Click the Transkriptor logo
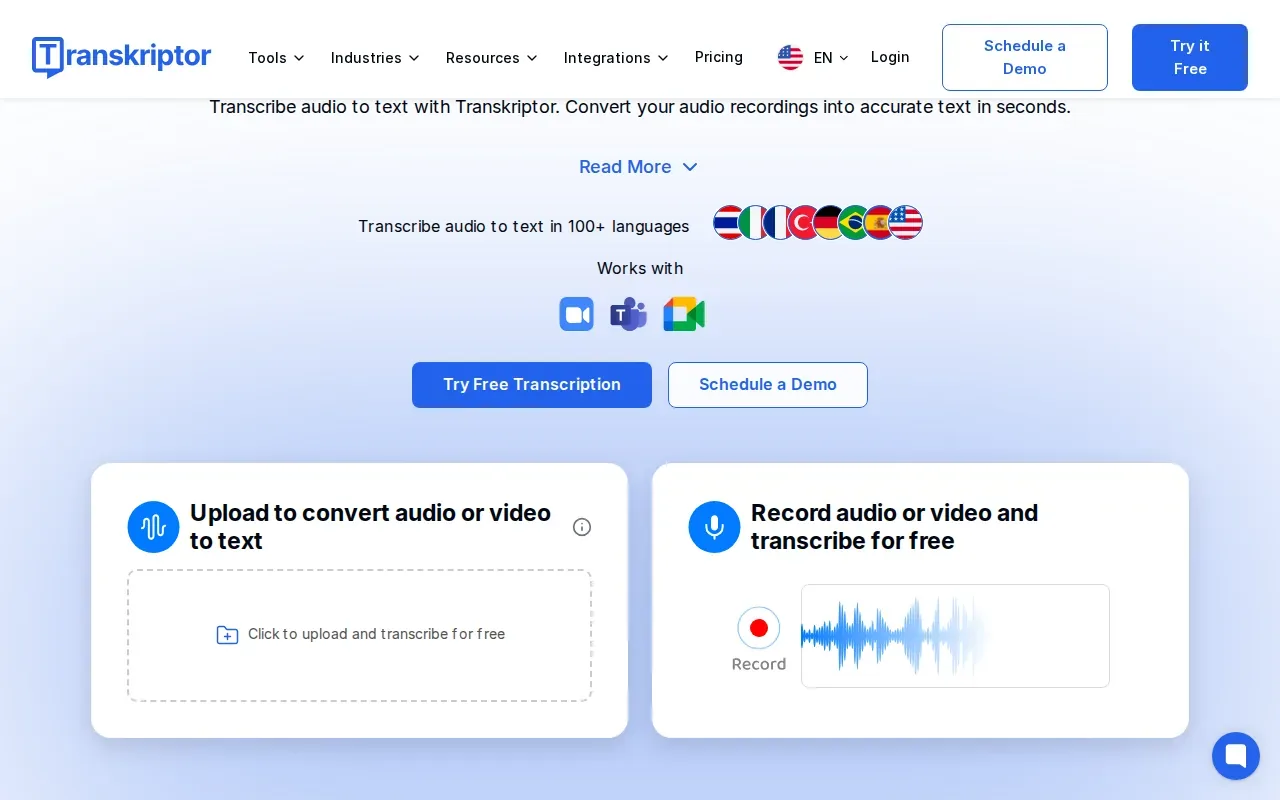The width and height of the screenshot is (1280, 800). click(121, 57)
